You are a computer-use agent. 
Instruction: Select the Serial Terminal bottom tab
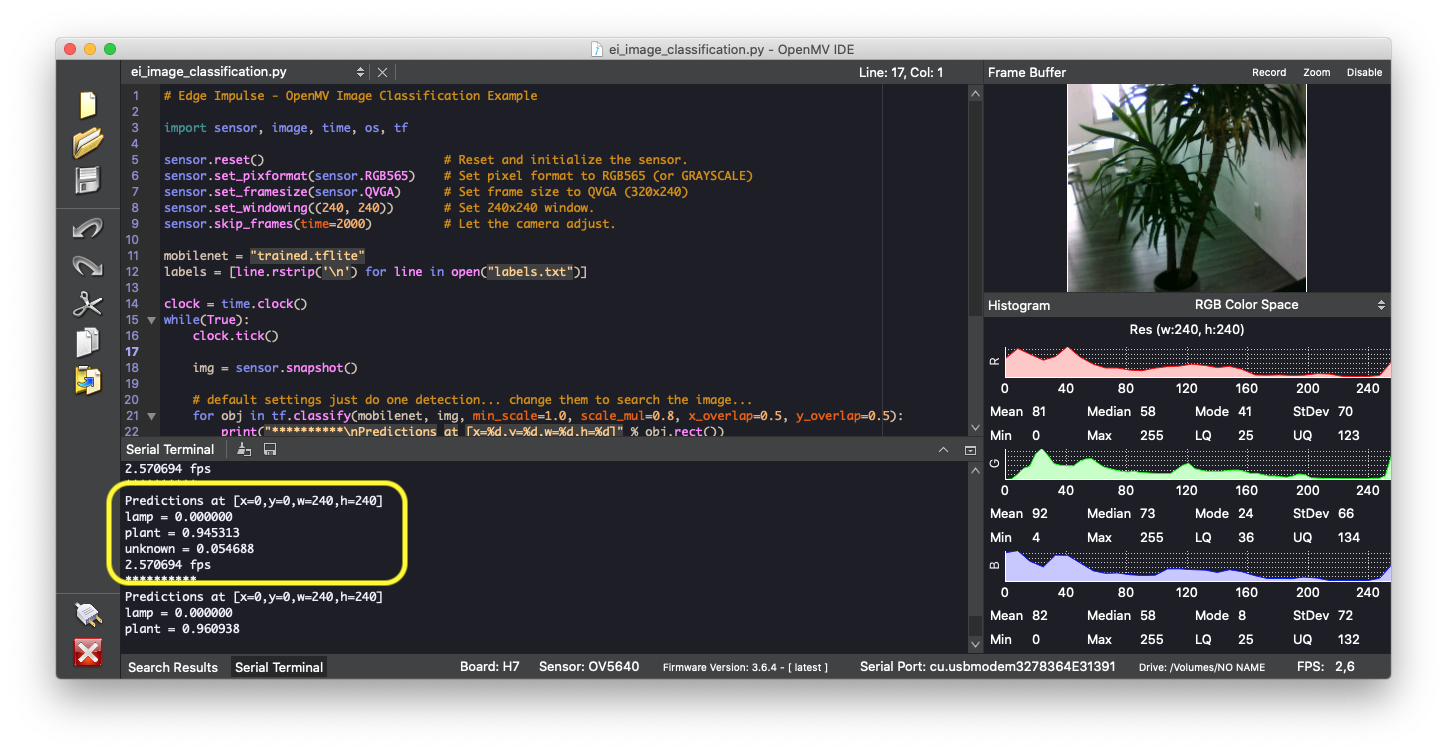tap(278, 667)
